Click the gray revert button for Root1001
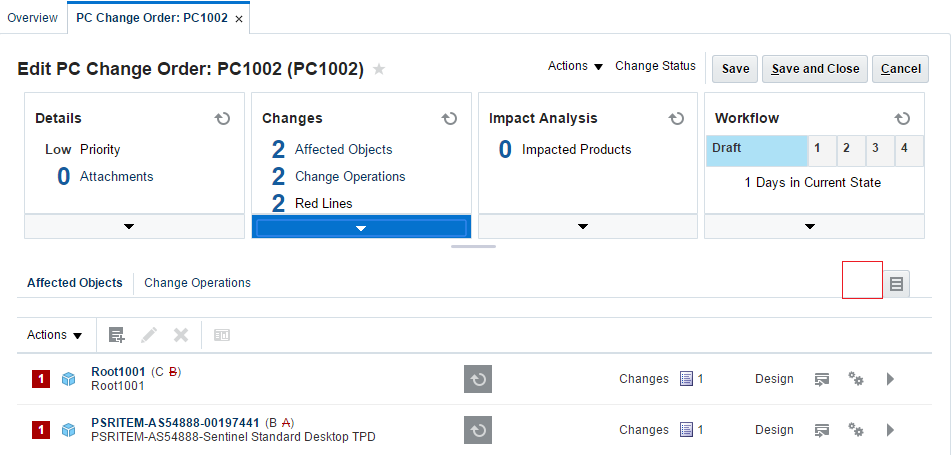 [478, 379]
